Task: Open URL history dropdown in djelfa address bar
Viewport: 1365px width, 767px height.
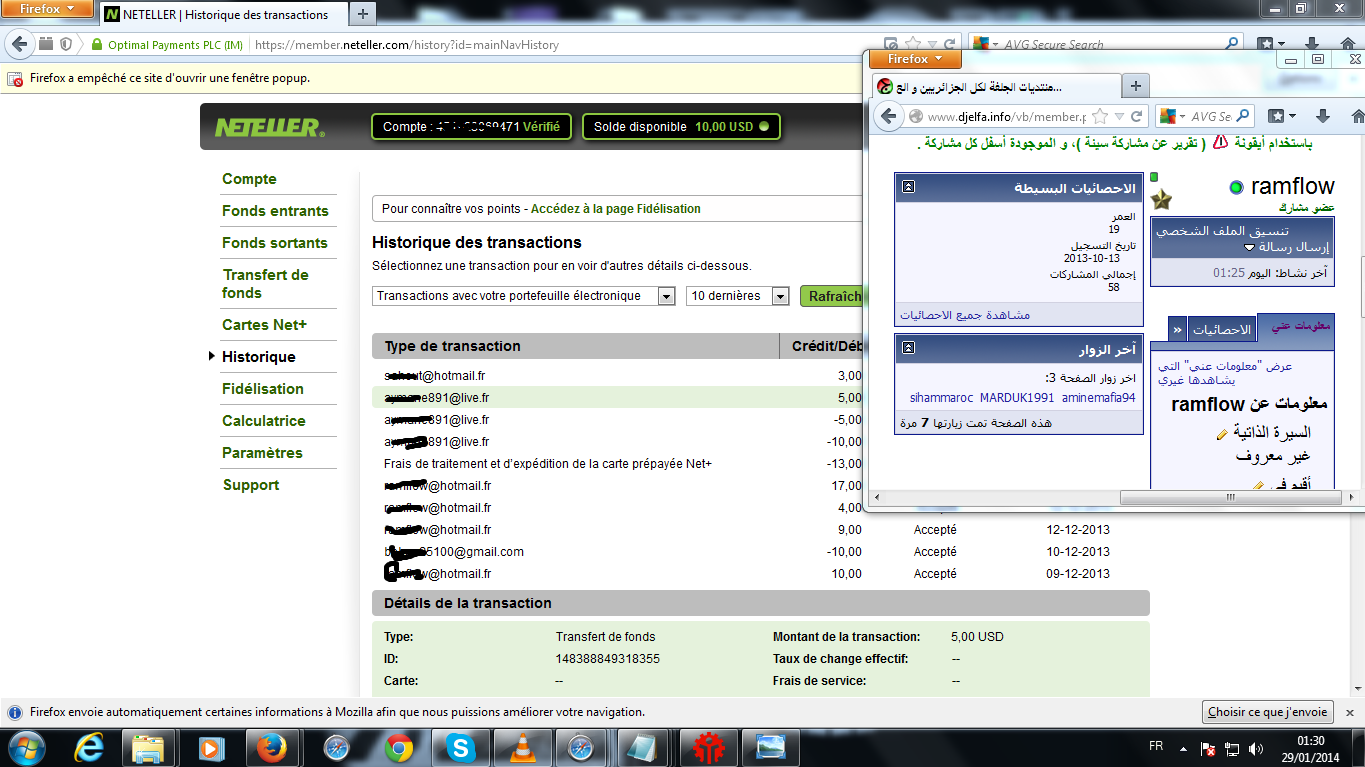Action: [1119, 116]
